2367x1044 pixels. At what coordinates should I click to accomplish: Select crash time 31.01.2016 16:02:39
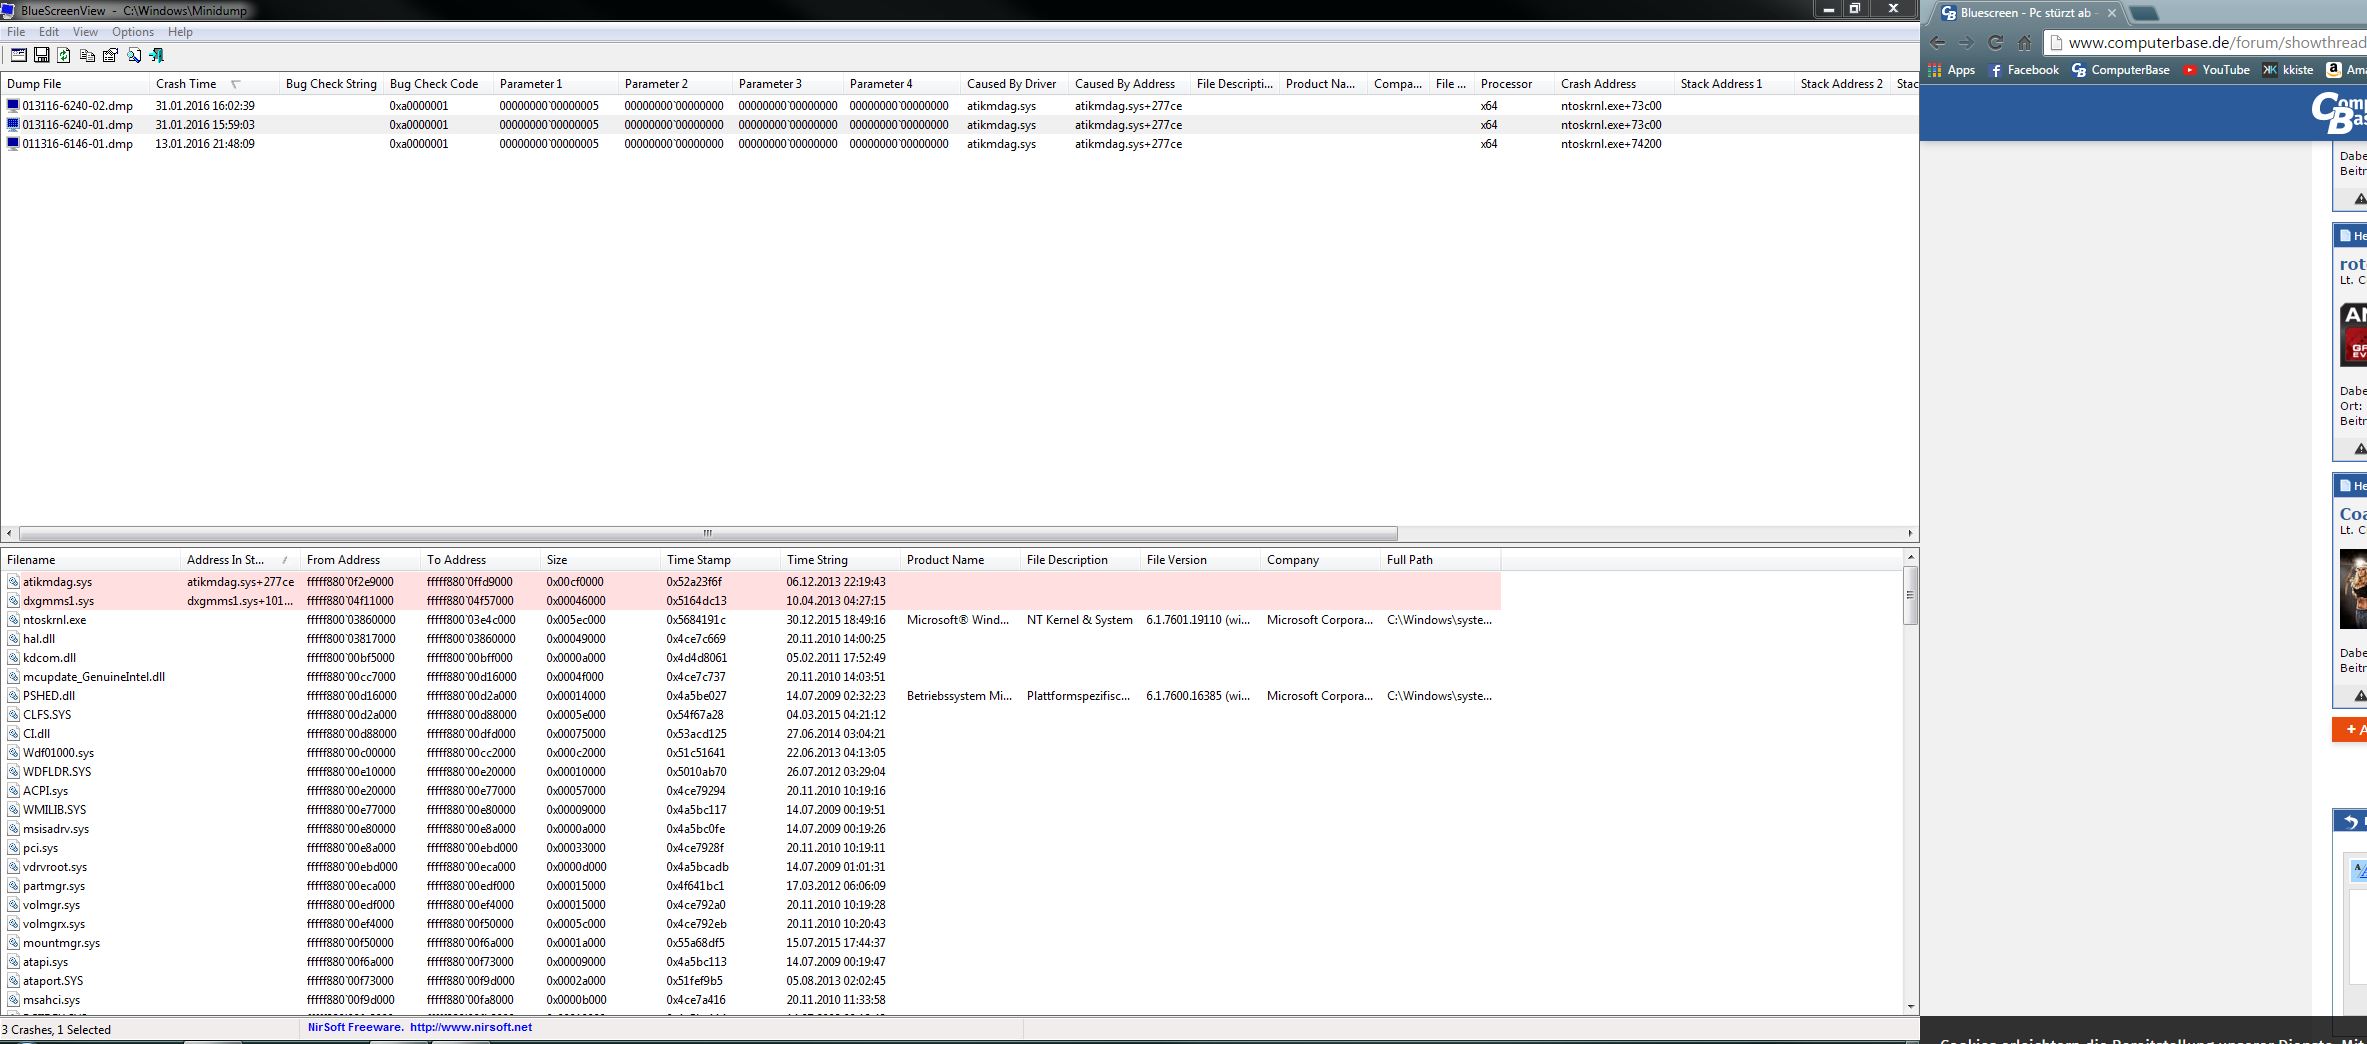(205, 105)
